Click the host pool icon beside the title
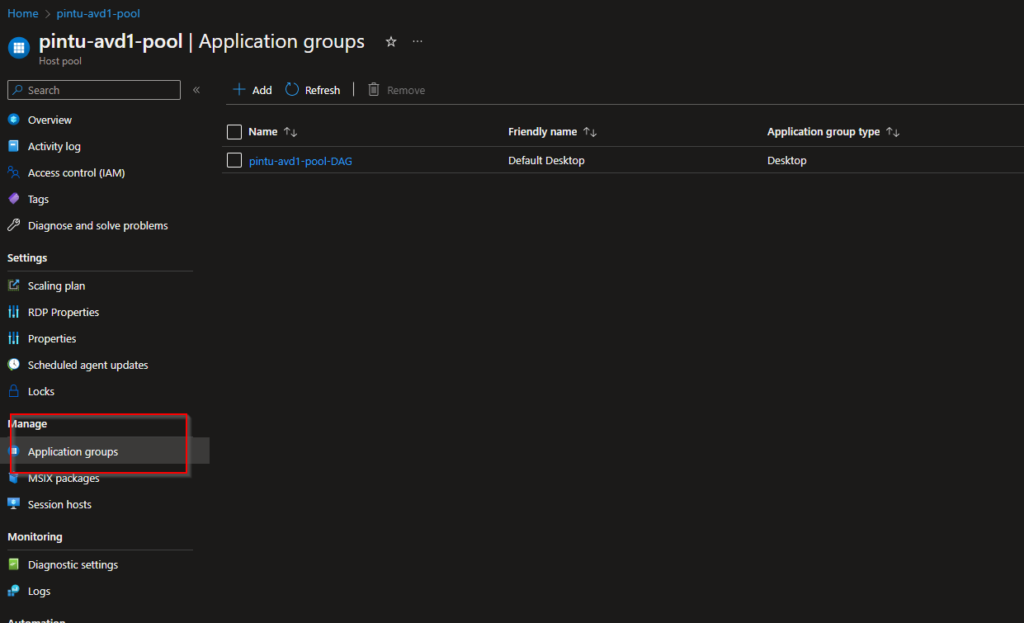 click(19, 47)
